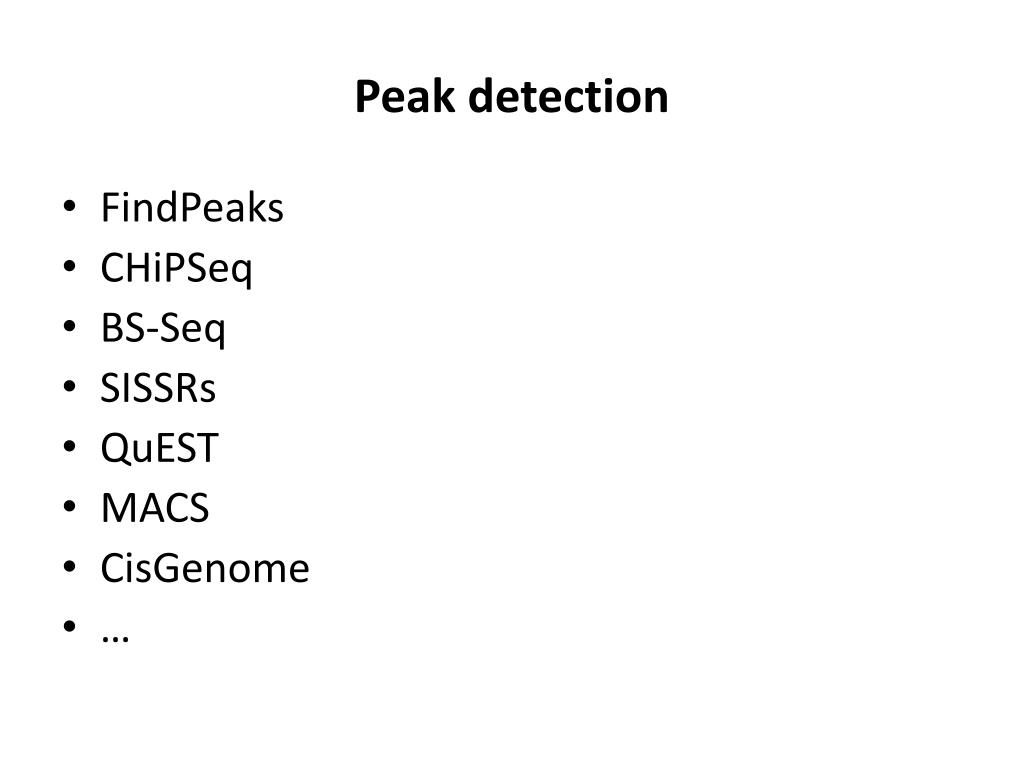Click the bullet beside MACS
This screenshot has height=768, width=1024.
[x=70, y=507]
